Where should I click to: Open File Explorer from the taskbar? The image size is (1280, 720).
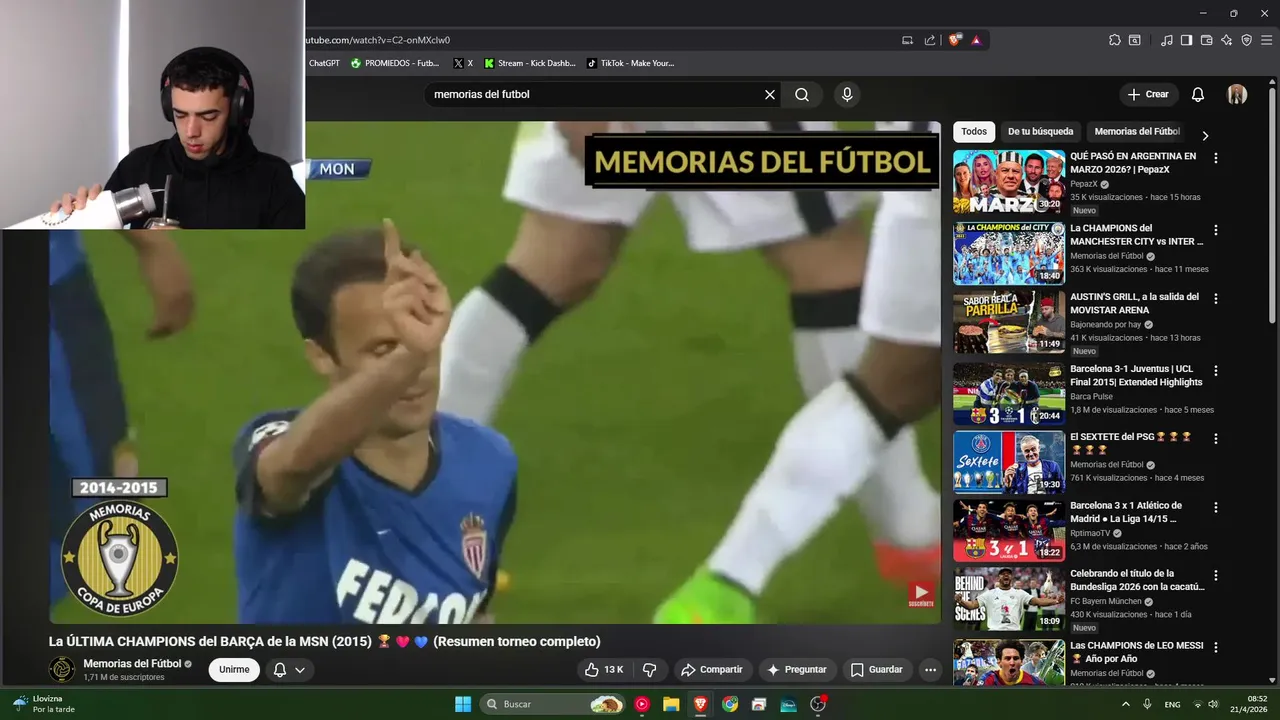pyautogui.click(x=671, y=704)
